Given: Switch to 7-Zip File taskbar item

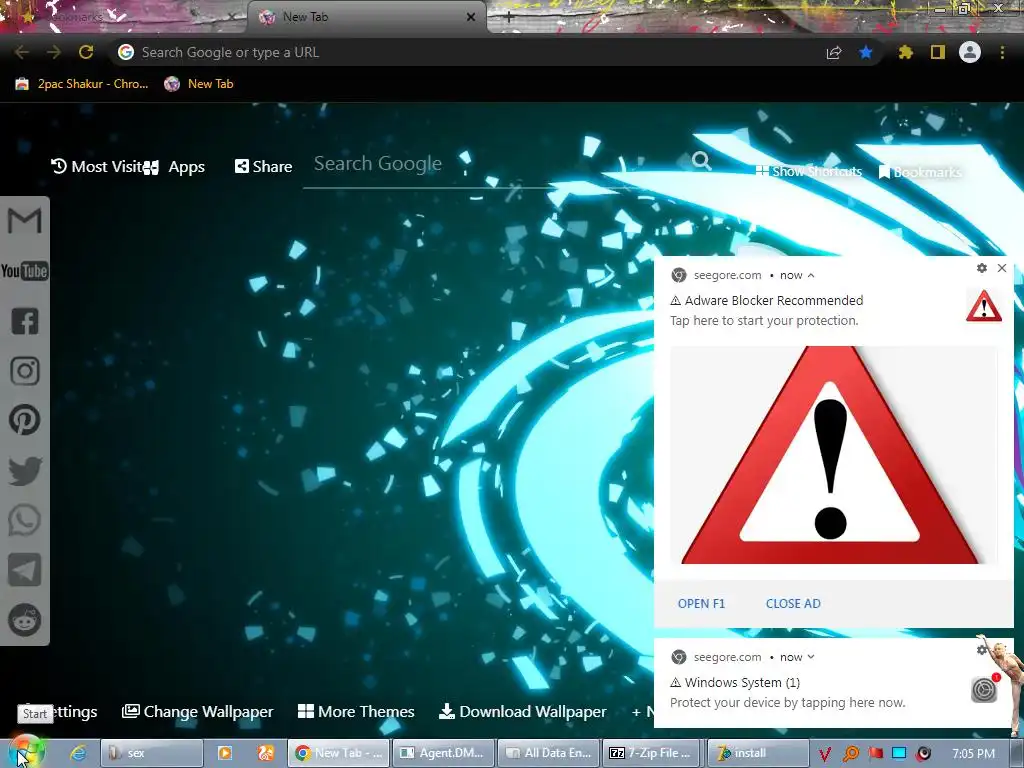Looking at the screenshot, I should [652, 753].
